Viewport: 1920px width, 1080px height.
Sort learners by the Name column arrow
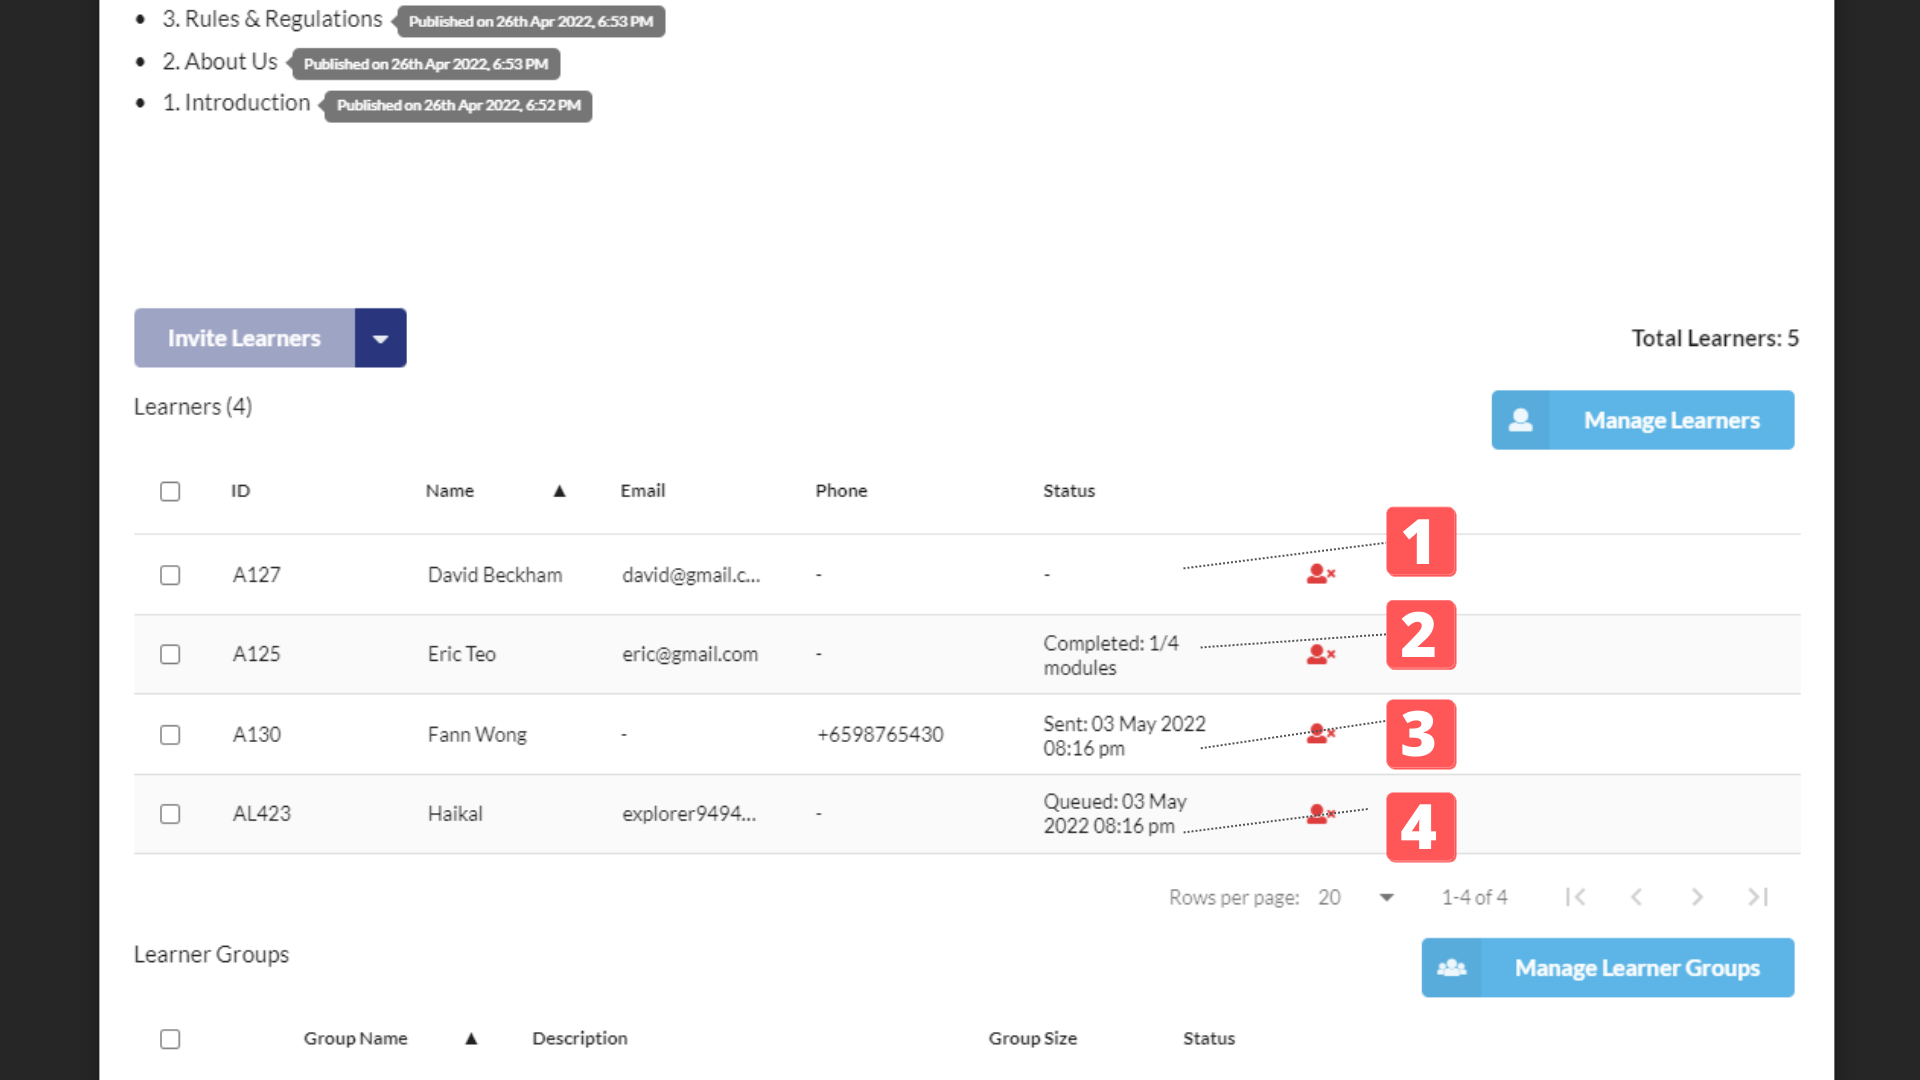coord(559,491)
